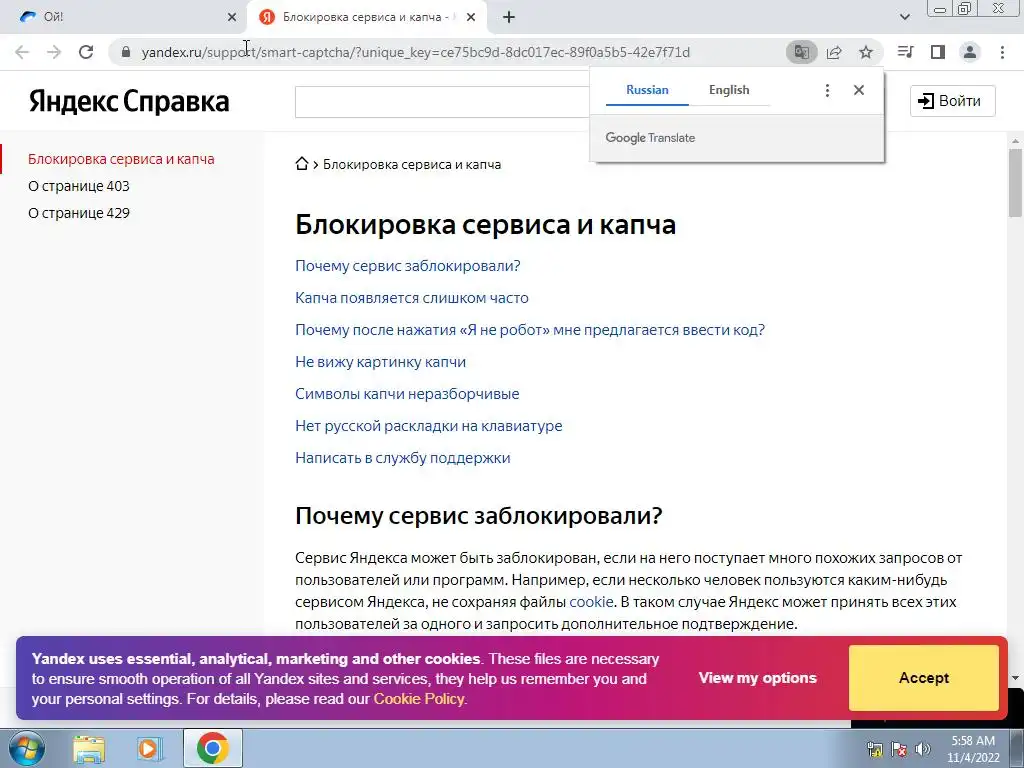
Task: Open the media controls icon in toolbar
Action: 906,52
